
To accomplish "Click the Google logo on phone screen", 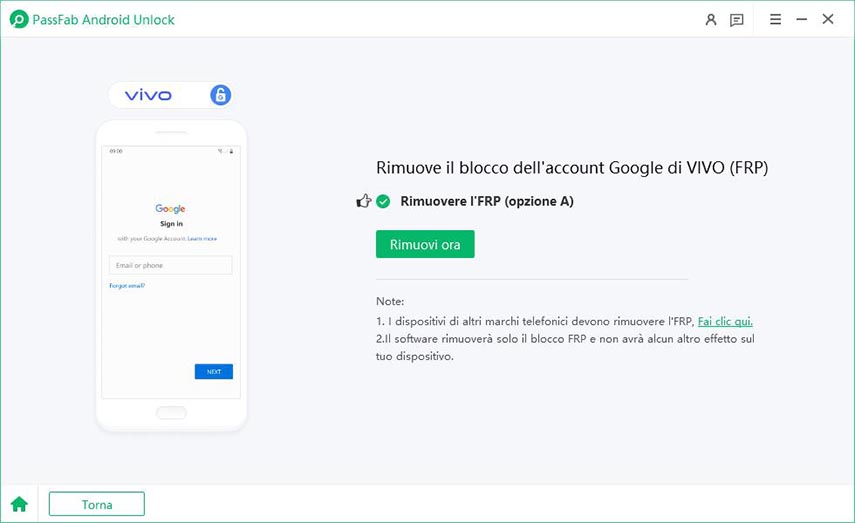I will [x=170, y=209].
